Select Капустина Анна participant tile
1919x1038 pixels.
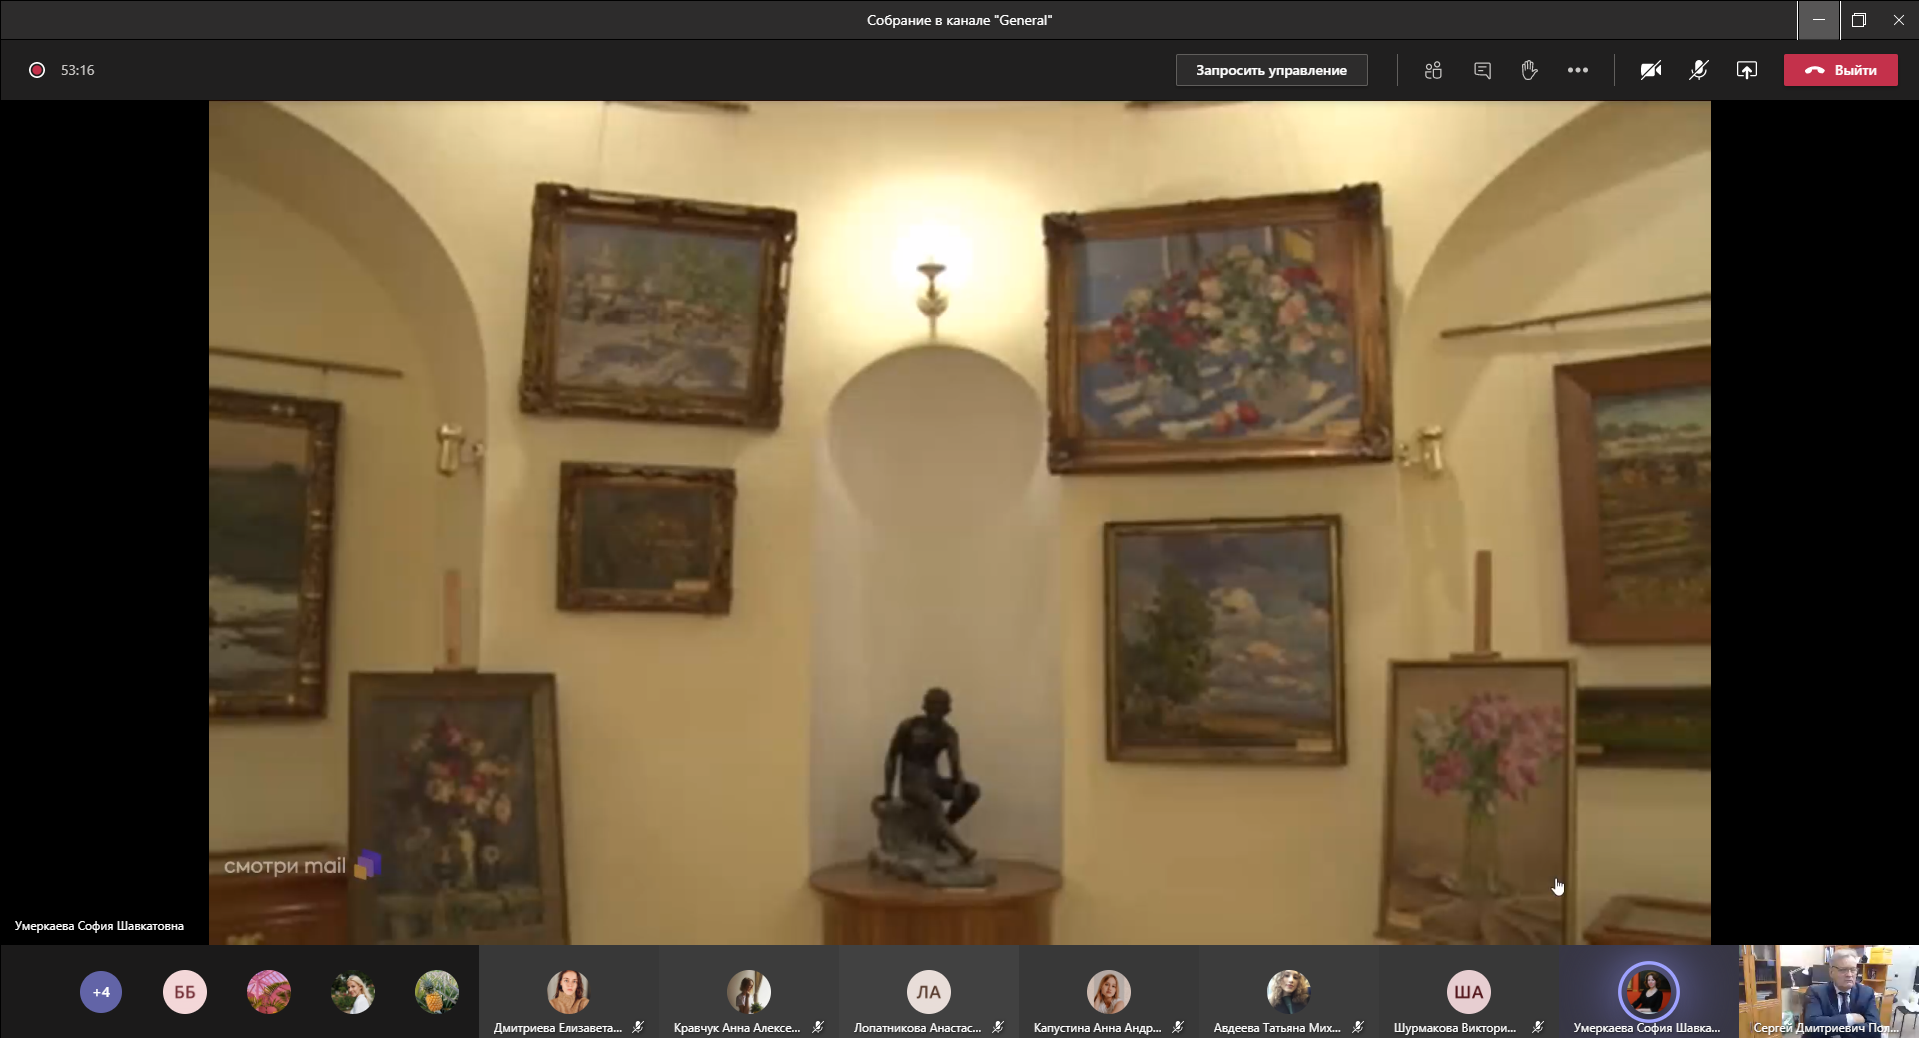point(1108,993)
